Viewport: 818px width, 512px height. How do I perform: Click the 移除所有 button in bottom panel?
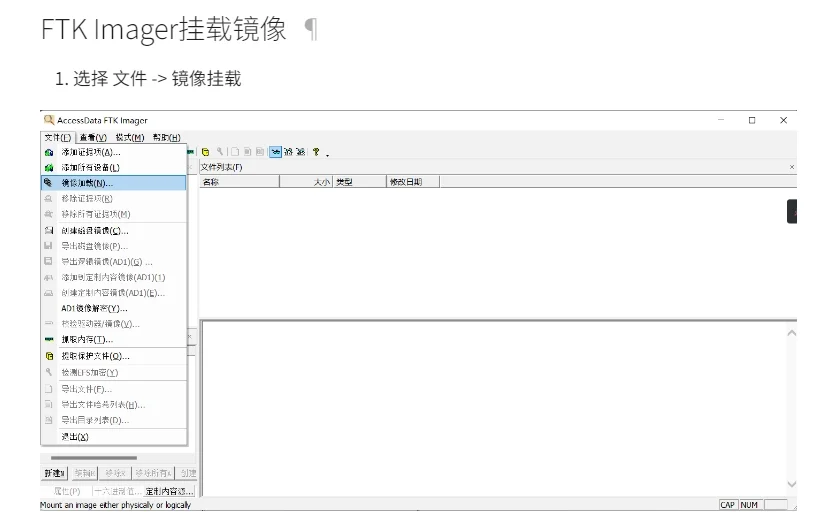point(153,473)
